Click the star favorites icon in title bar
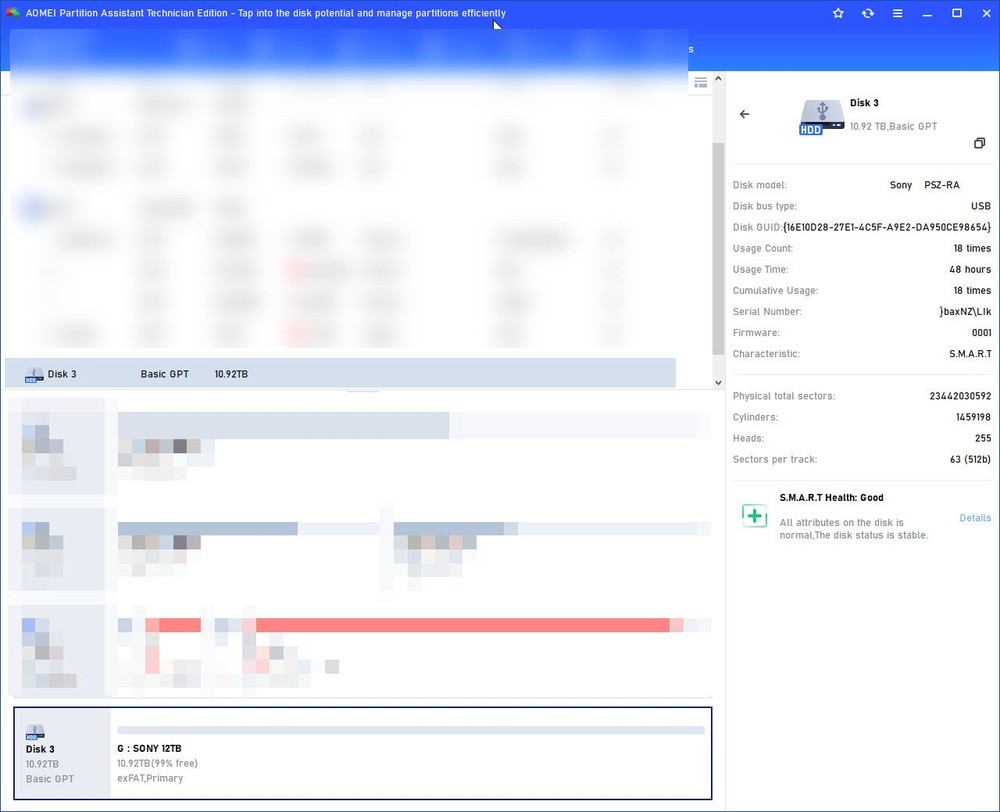 pyautogui.click(x=838, y=13)
